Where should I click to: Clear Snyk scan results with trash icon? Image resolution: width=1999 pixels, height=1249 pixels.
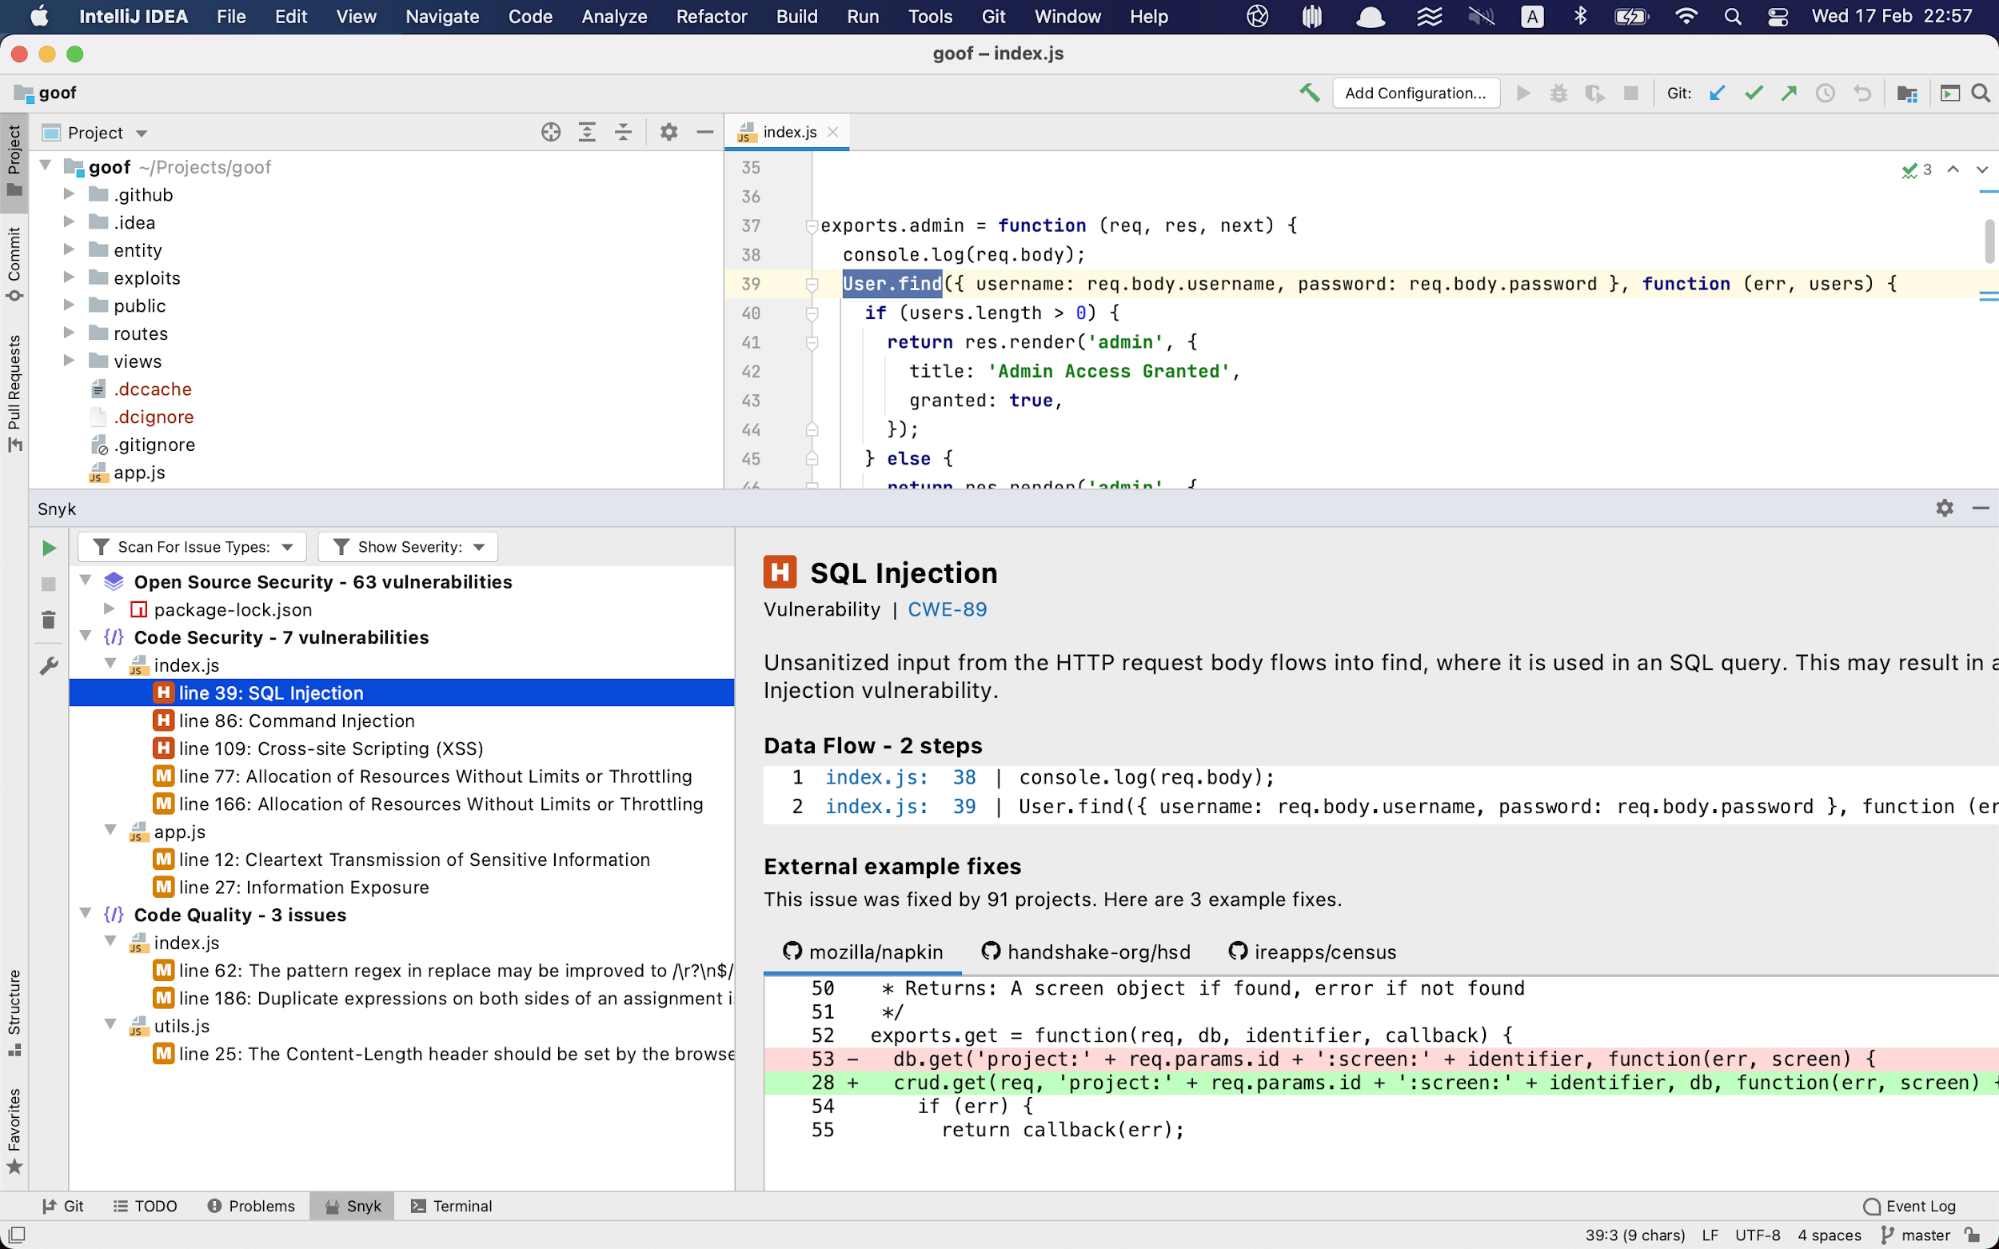pyautogui.click(x=48, y=619)
